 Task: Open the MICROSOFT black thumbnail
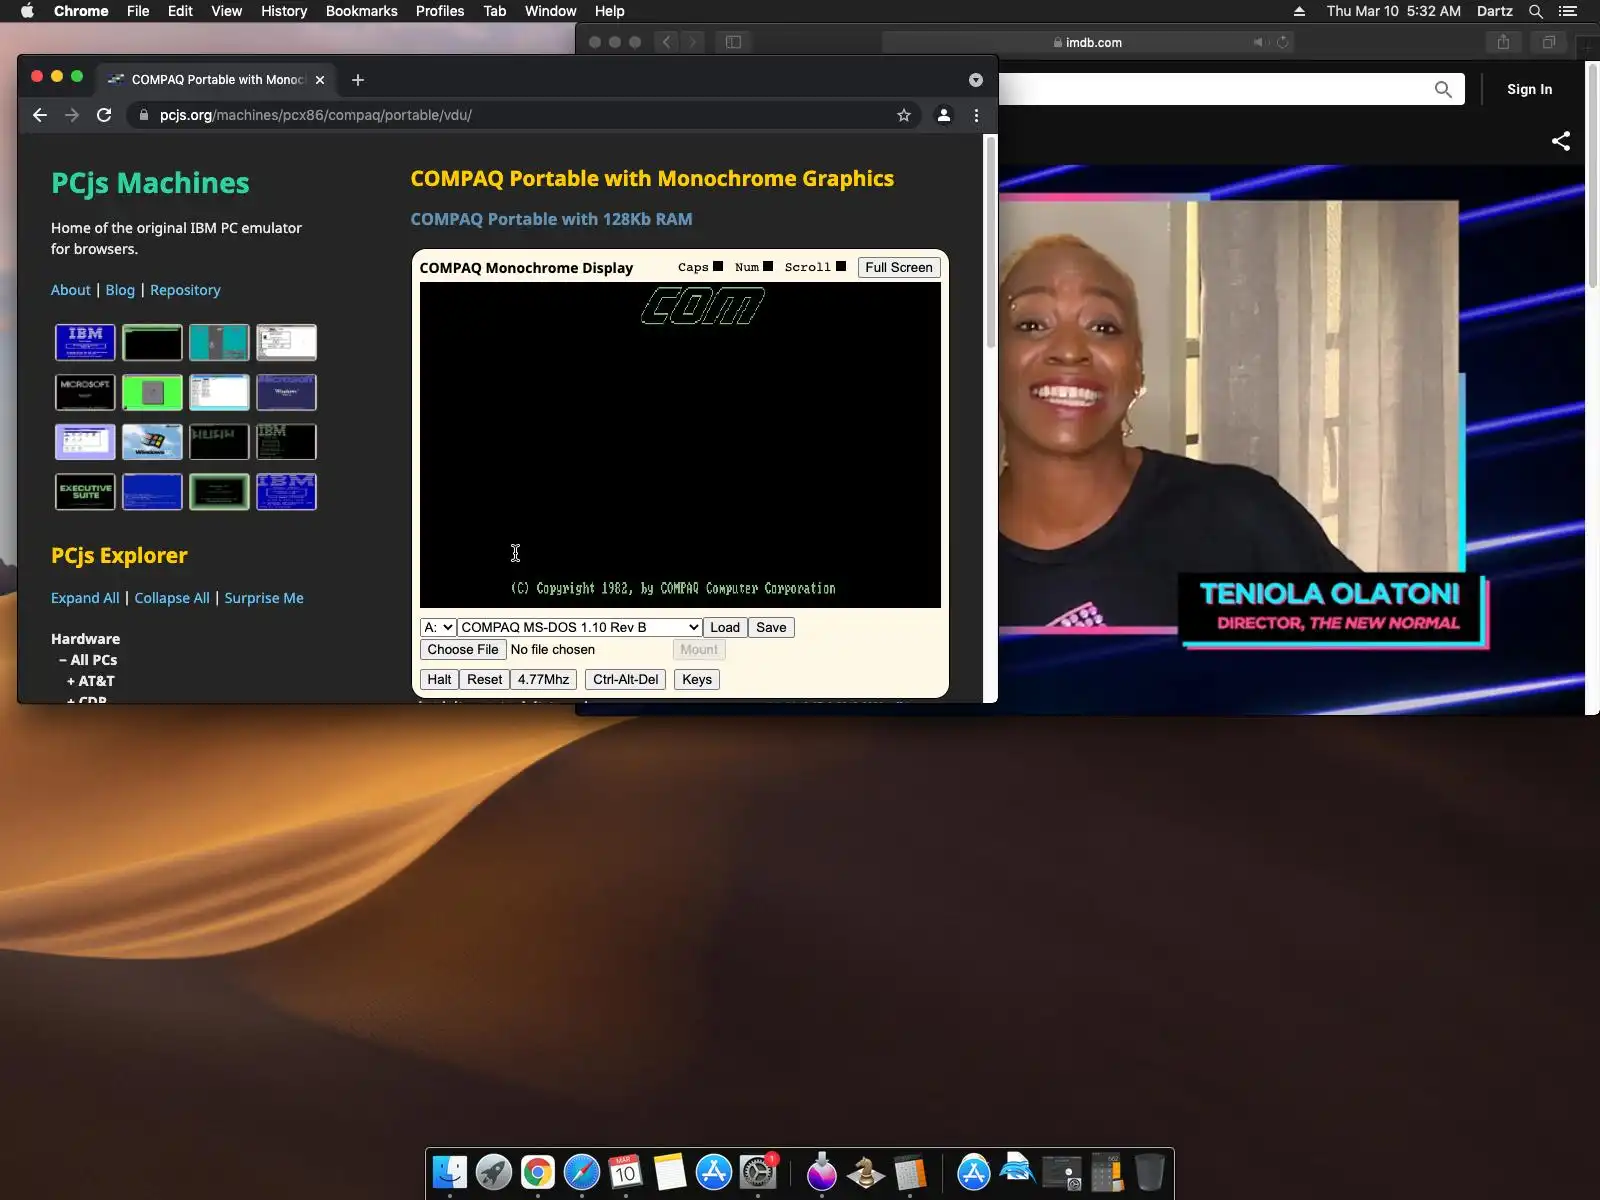pos(85,392)
